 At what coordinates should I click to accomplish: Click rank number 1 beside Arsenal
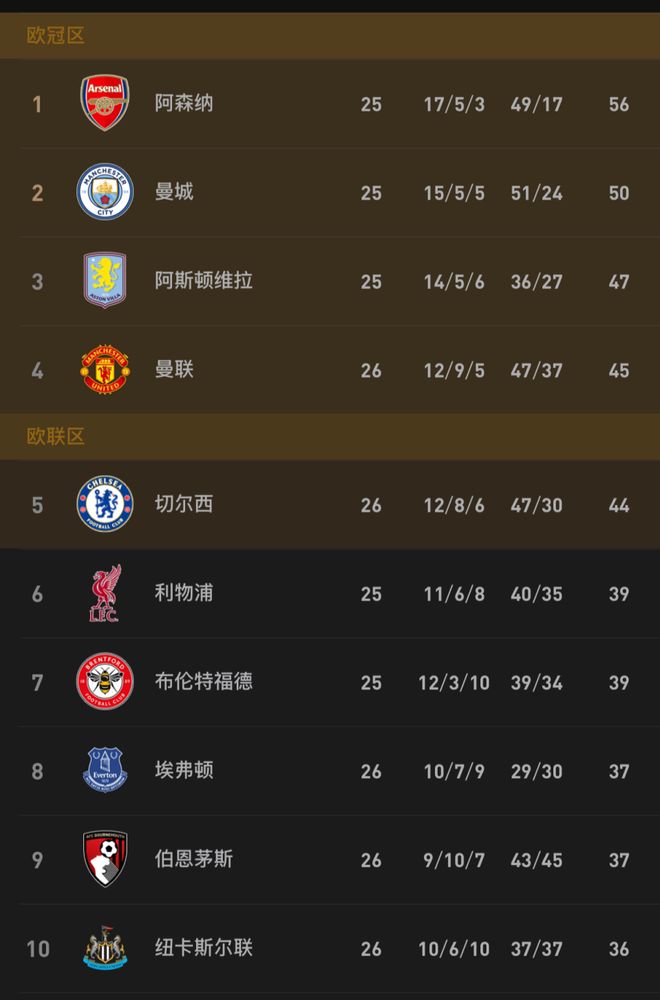pyautogui.click(x=37, y=104)
